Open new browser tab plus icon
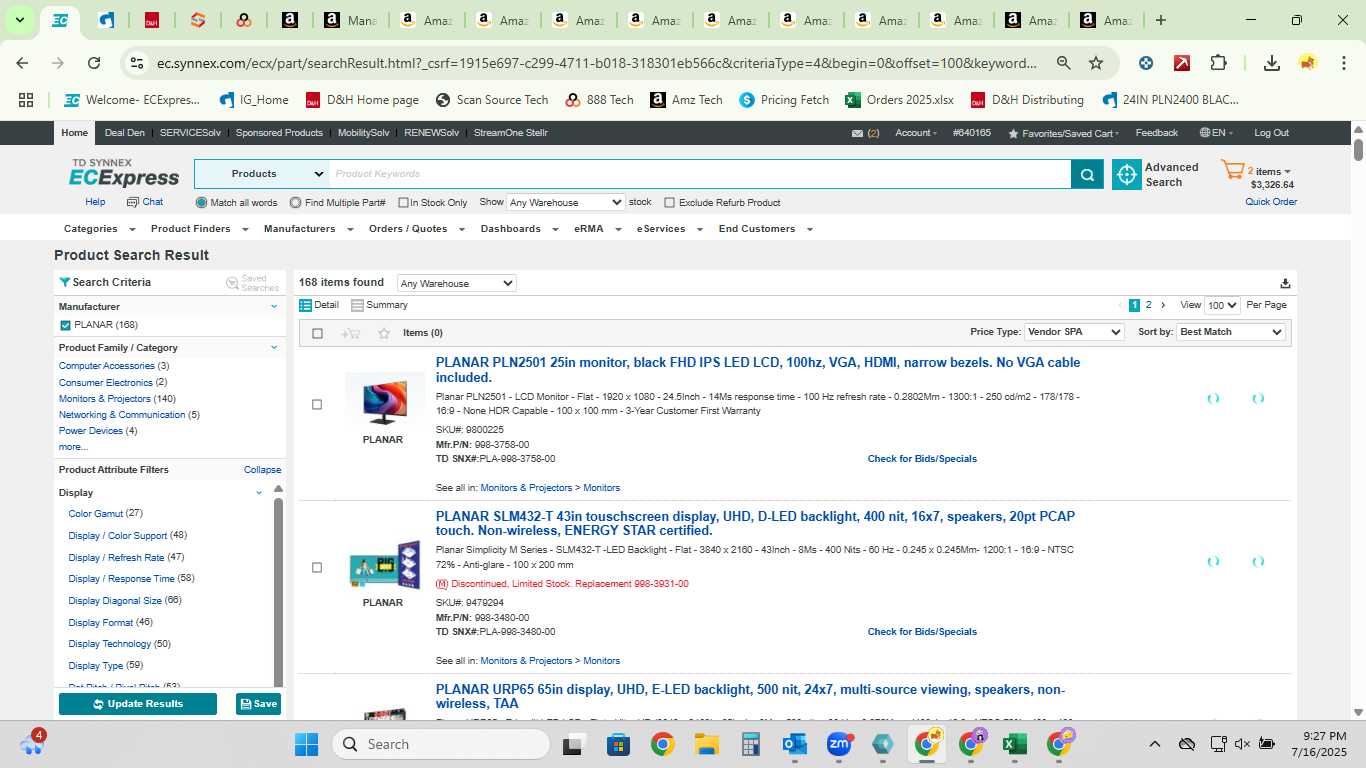 [1160, 20]
